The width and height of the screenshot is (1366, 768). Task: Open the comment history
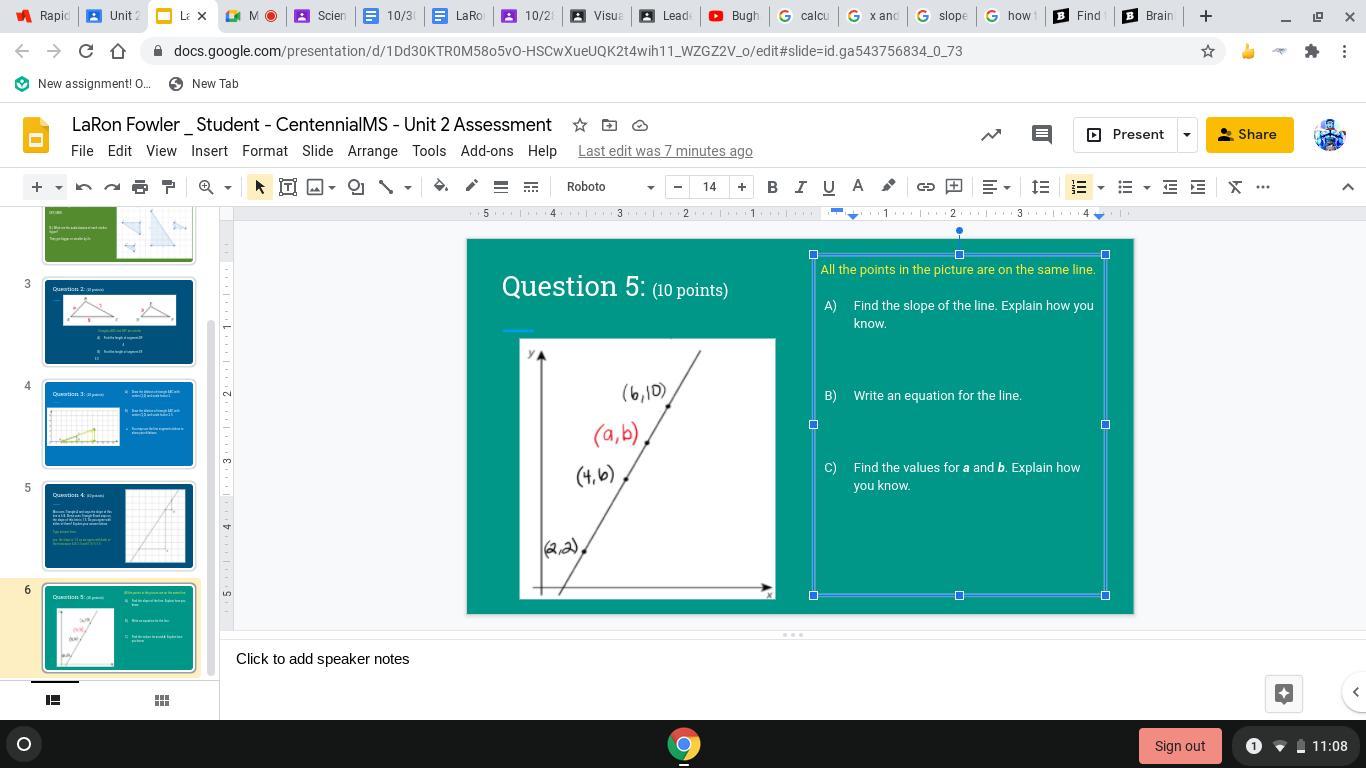click(1041, 135)
